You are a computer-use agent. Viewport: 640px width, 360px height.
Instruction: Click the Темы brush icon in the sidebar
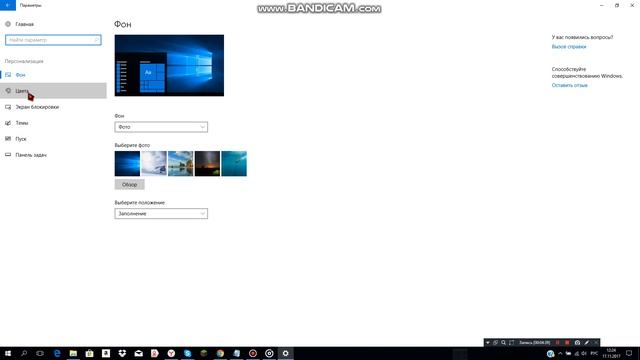pos(8,123)
